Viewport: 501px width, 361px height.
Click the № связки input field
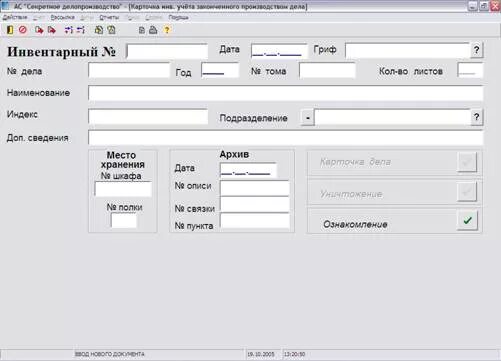point(255,204)
